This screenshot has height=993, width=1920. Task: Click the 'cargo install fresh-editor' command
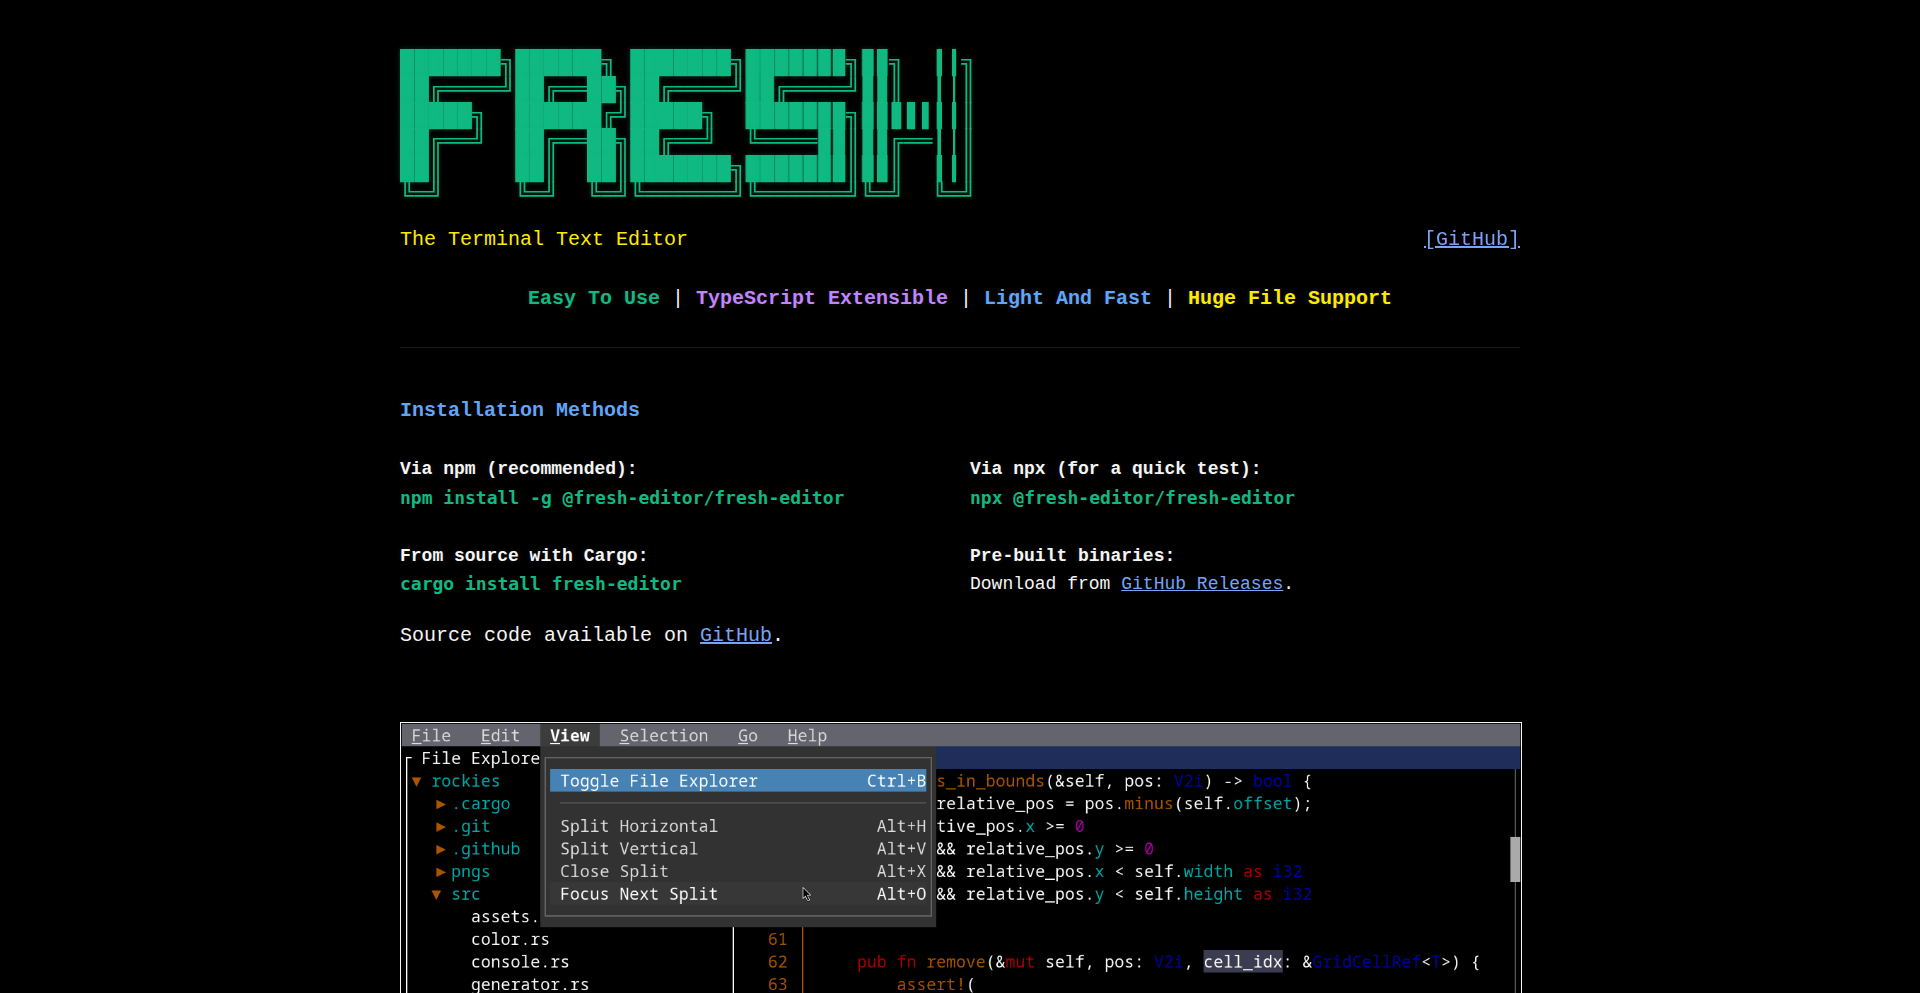click(x=541, y=584)
